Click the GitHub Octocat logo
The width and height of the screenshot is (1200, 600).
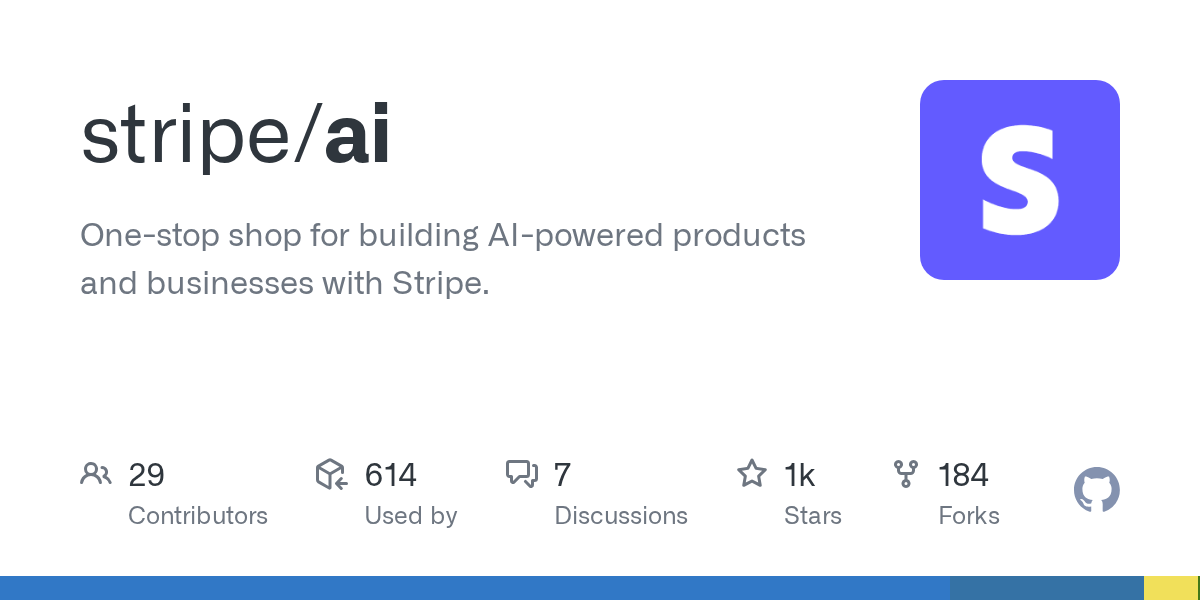coord(1096,490)
